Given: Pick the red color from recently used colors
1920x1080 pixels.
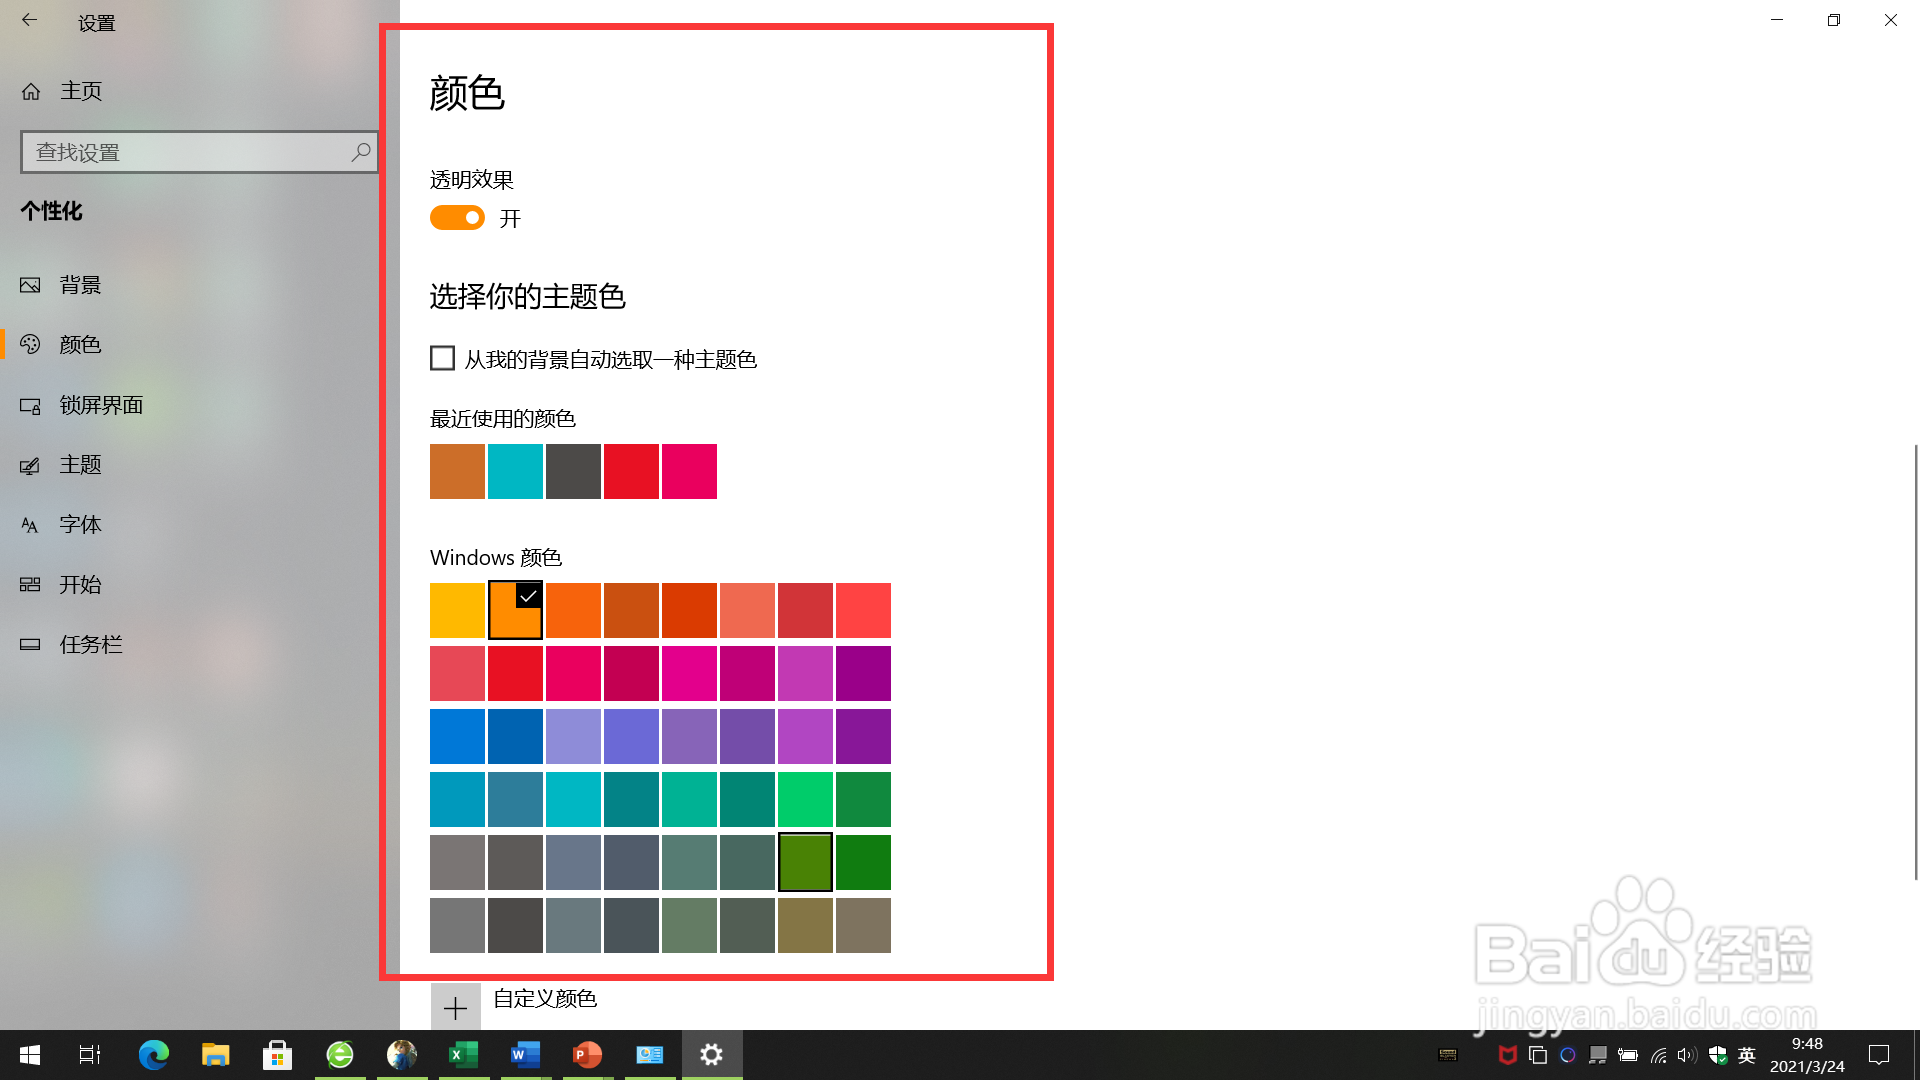Looking at the screenshot, I should pyautogui.click(x=631, y=471).
